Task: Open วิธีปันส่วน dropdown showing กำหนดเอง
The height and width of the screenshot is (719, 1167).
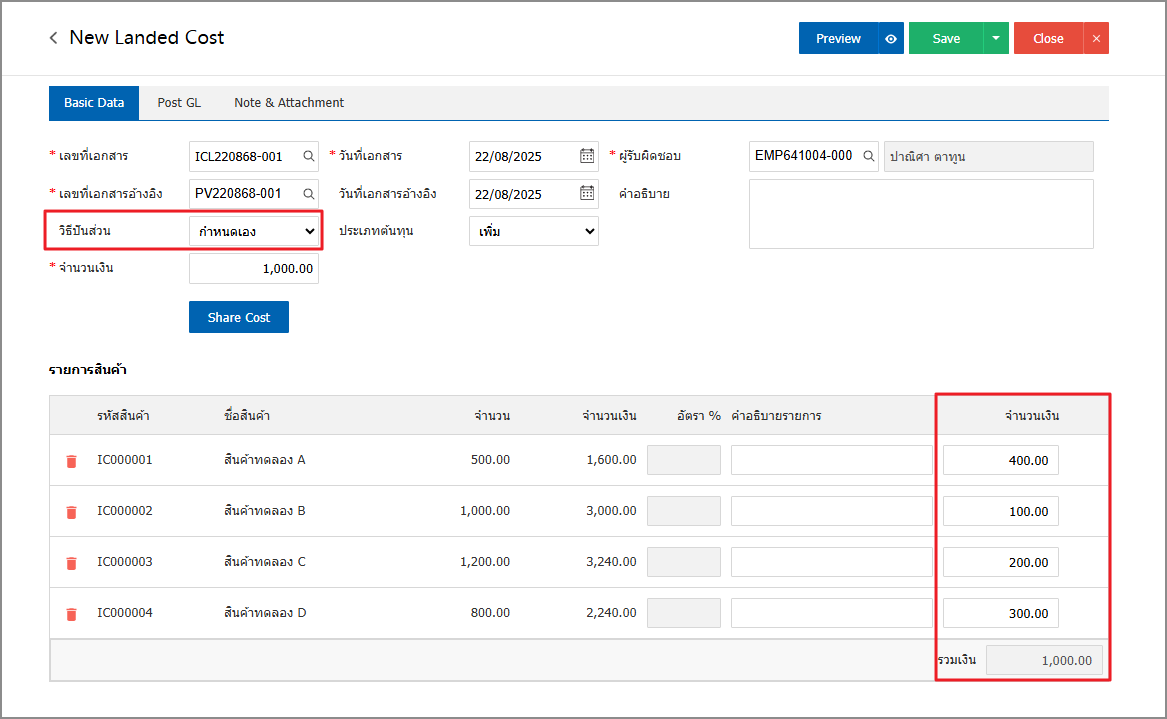Action: pyautogui.click(x=255, y=231)
